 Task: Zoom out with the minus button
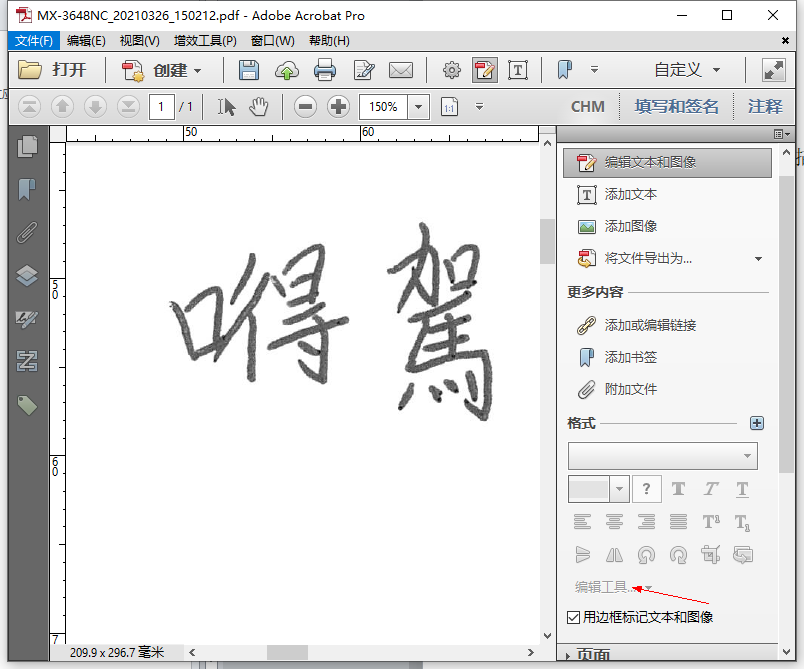[x=306, y=107]
